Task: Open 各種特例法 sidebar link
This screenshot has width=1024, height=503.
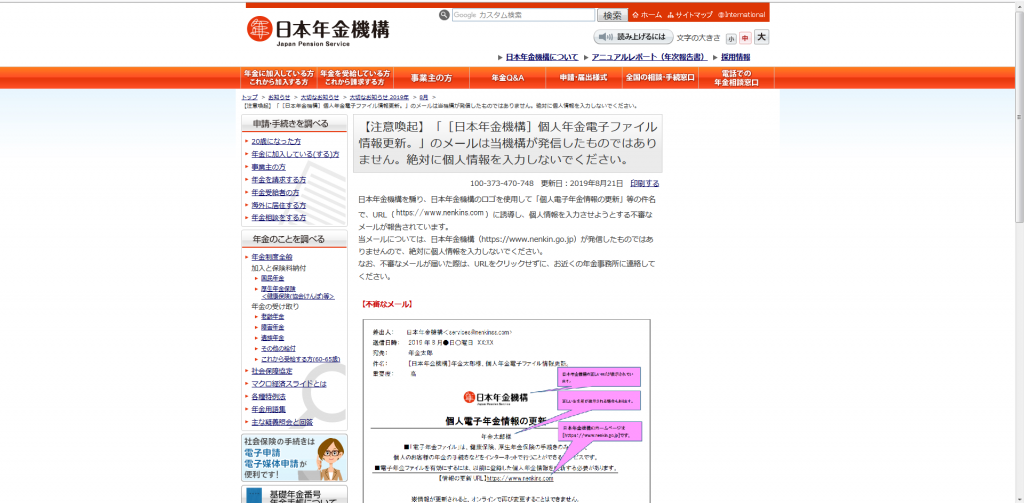Action: [268, 397]
